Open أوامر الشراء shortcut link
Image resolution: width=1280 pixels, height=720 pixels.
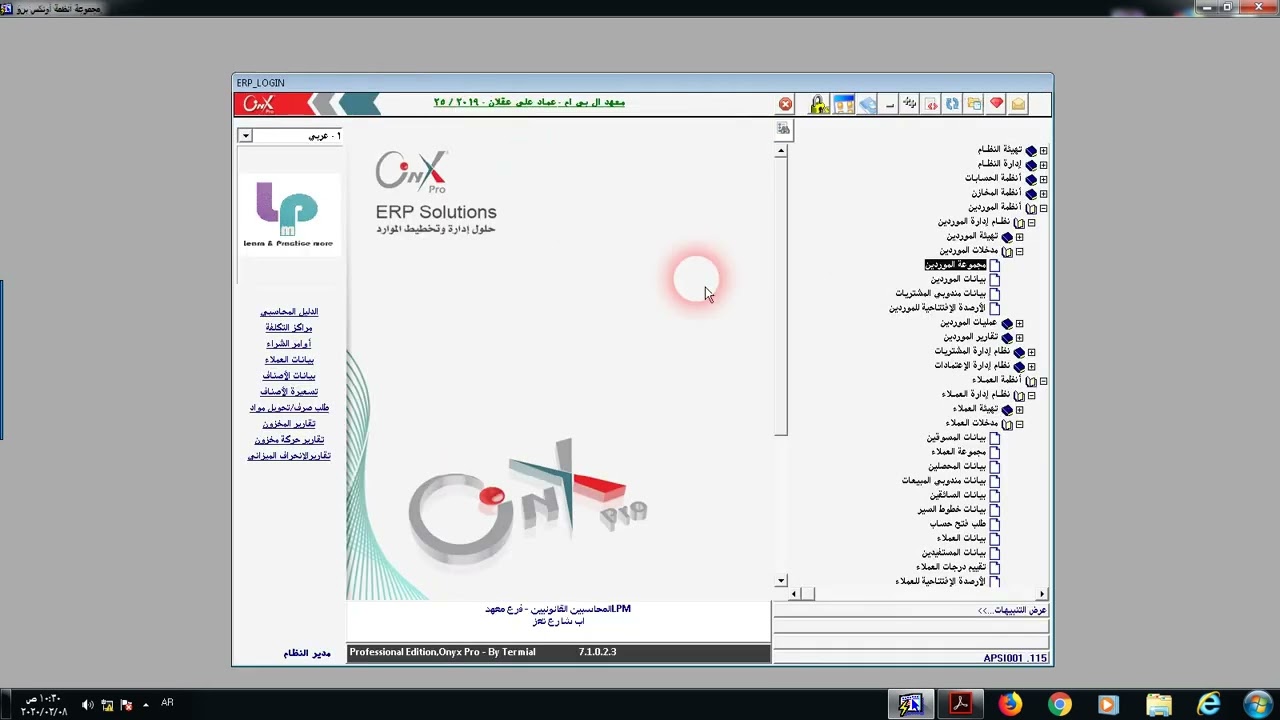[289, 344]
